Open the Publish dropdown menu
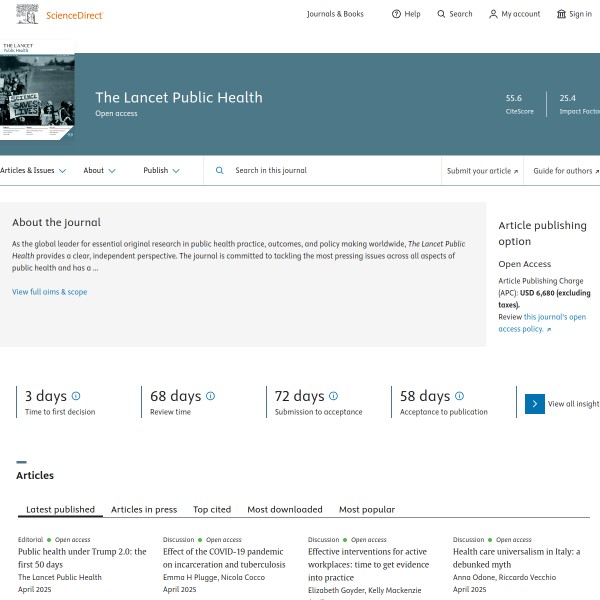Viewport: 600px width, 600px height. pyautogui.click(x=161, y=171)
